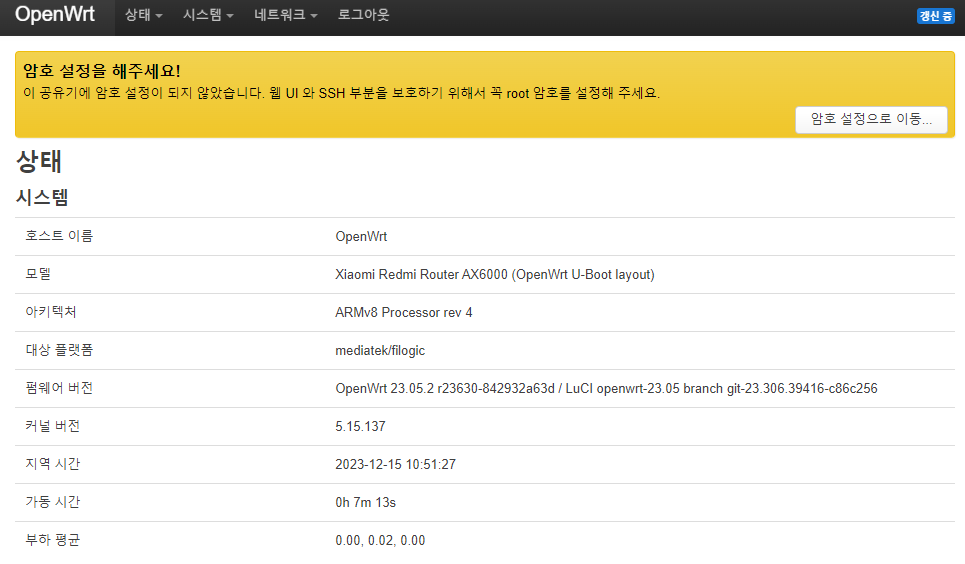Screen dimensions: 965x564
Task: Click the 지역 시간 row label
Action: pyautogui.click(x=53, y=464)
